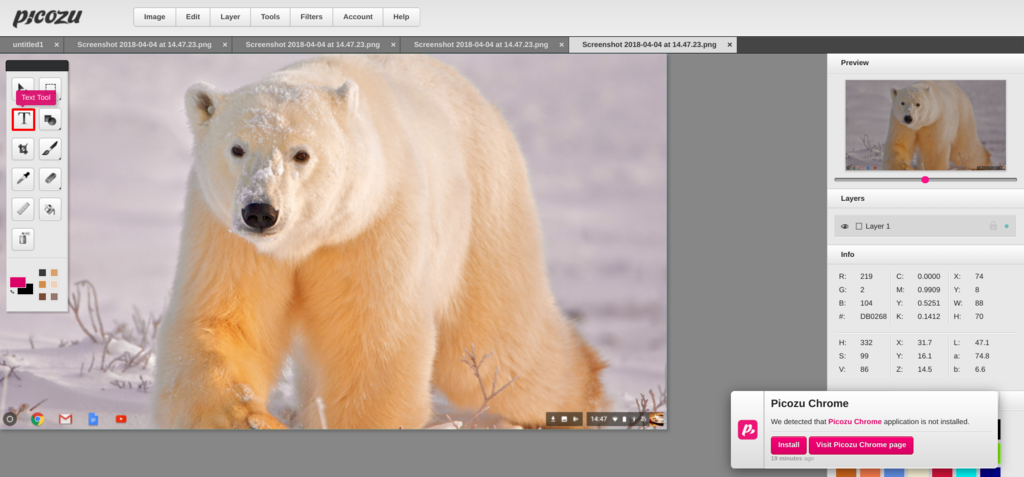Viewport: 1024px width, 477px height.
Task: Close the active highlighted Screenshot tab
Action: click(729, 45)
